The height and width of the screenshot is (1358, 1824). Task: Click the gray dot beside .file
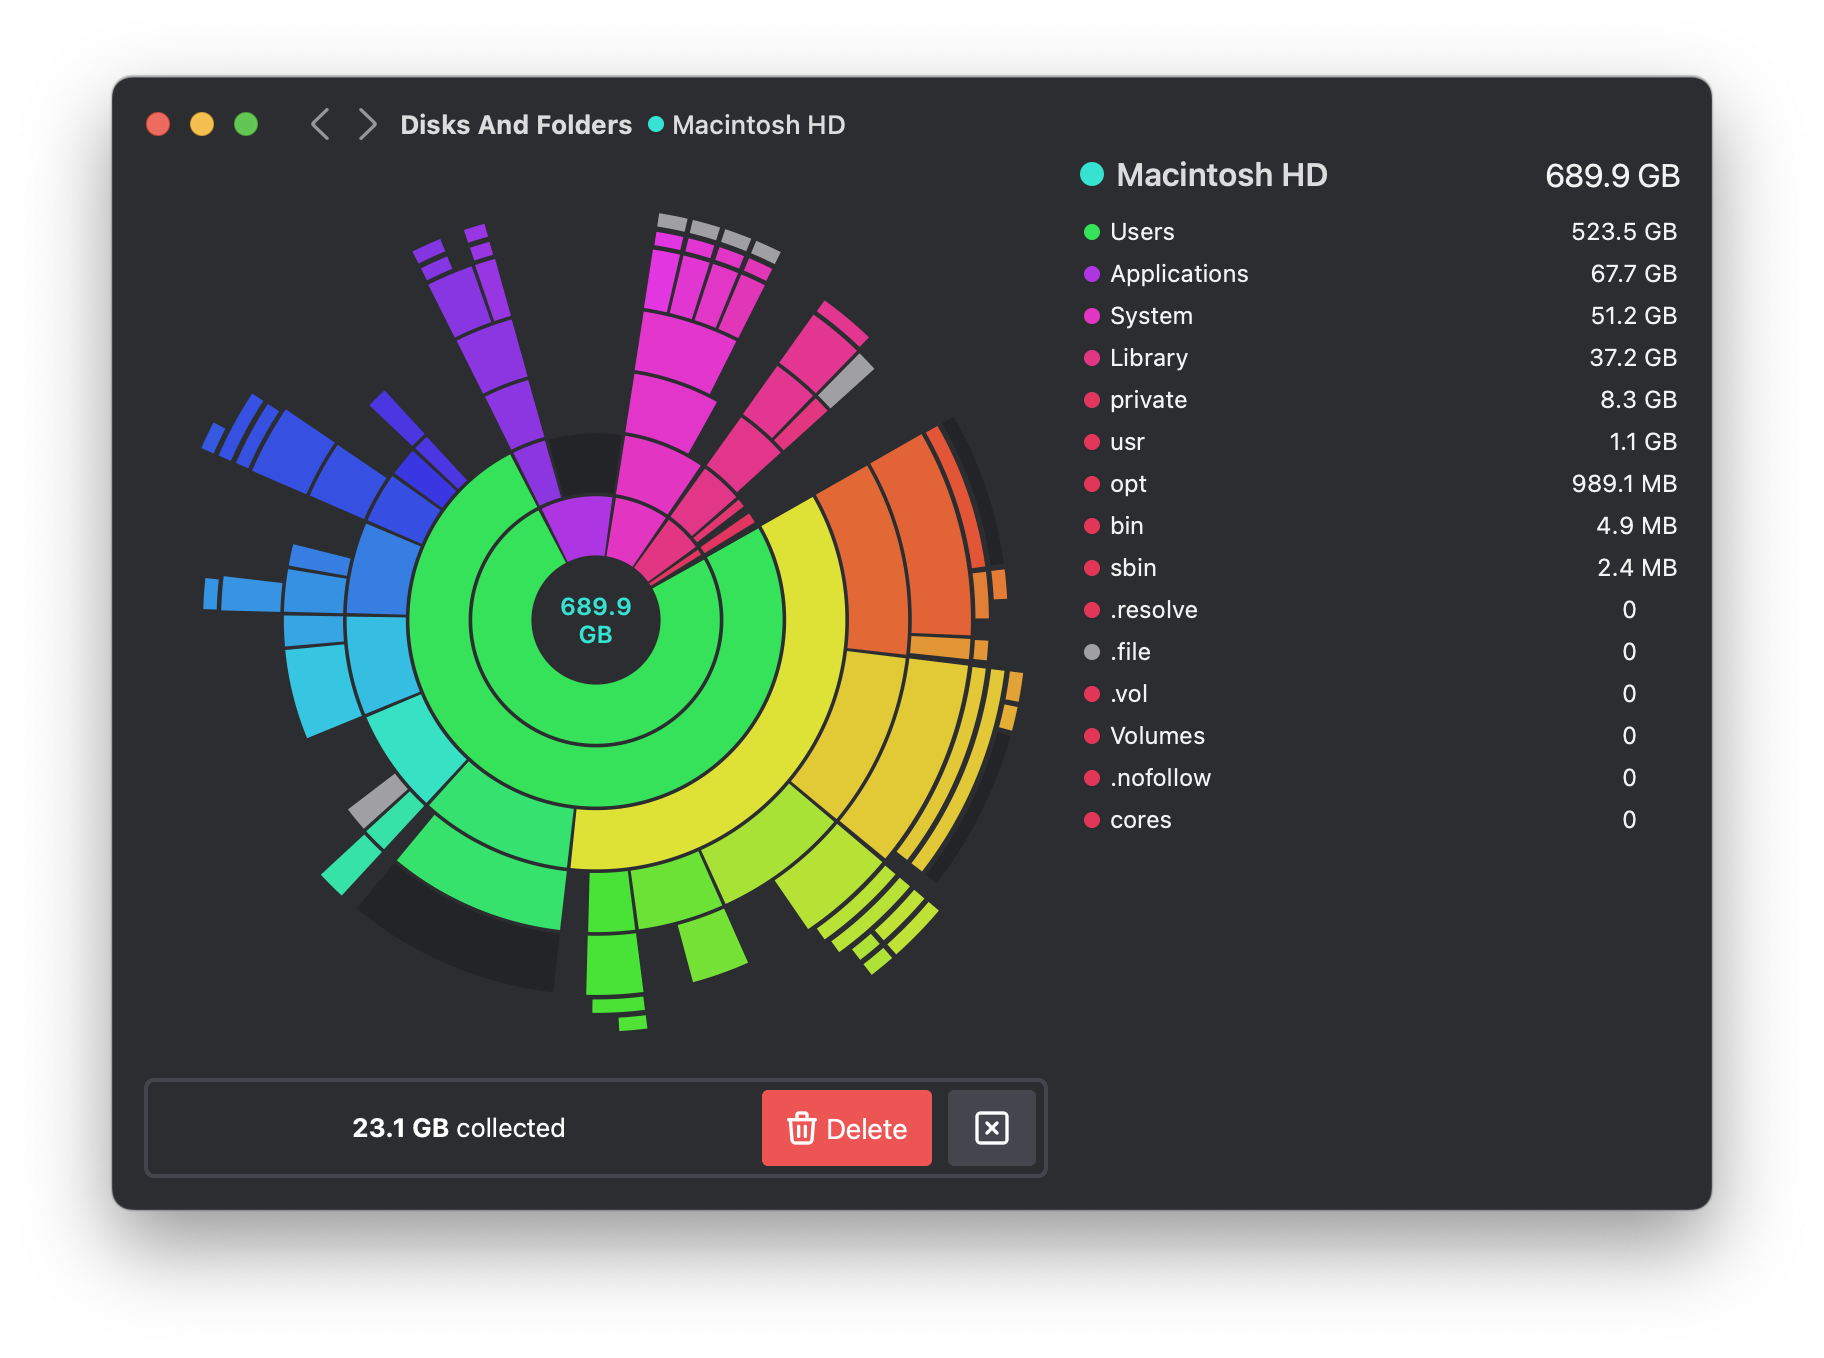pyautogui.click(x=1092, y=652)
